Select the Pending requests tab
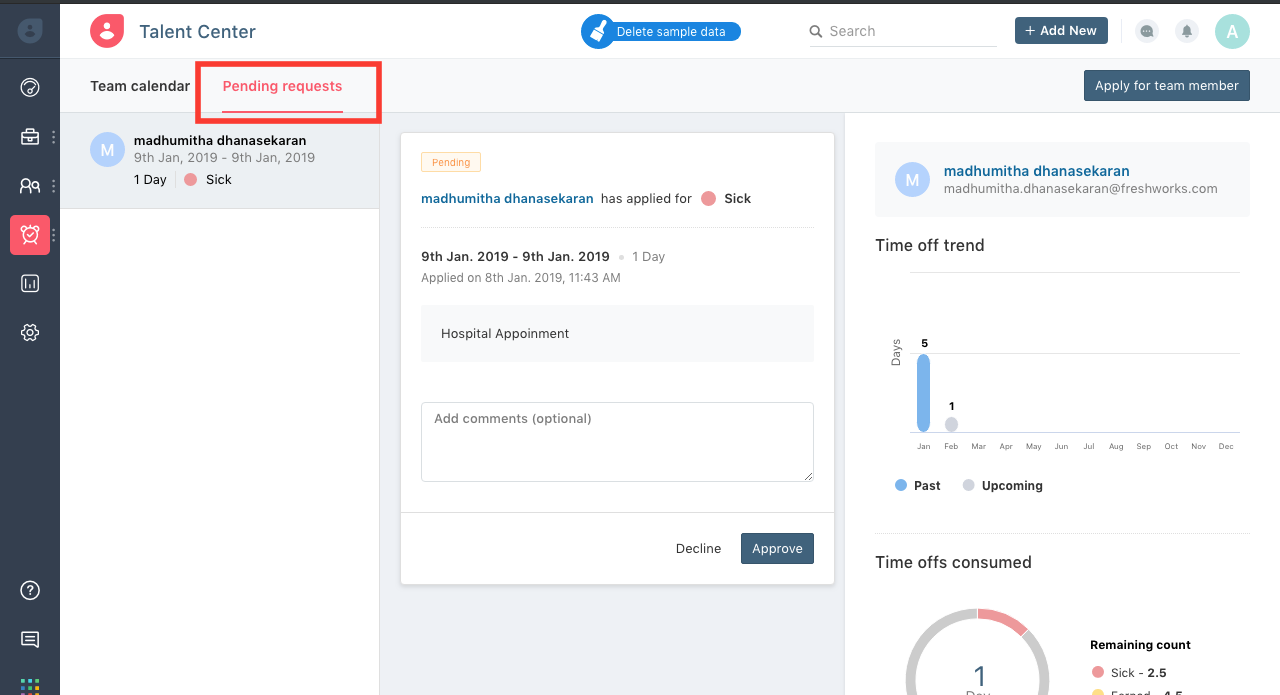 pos(281,86)
